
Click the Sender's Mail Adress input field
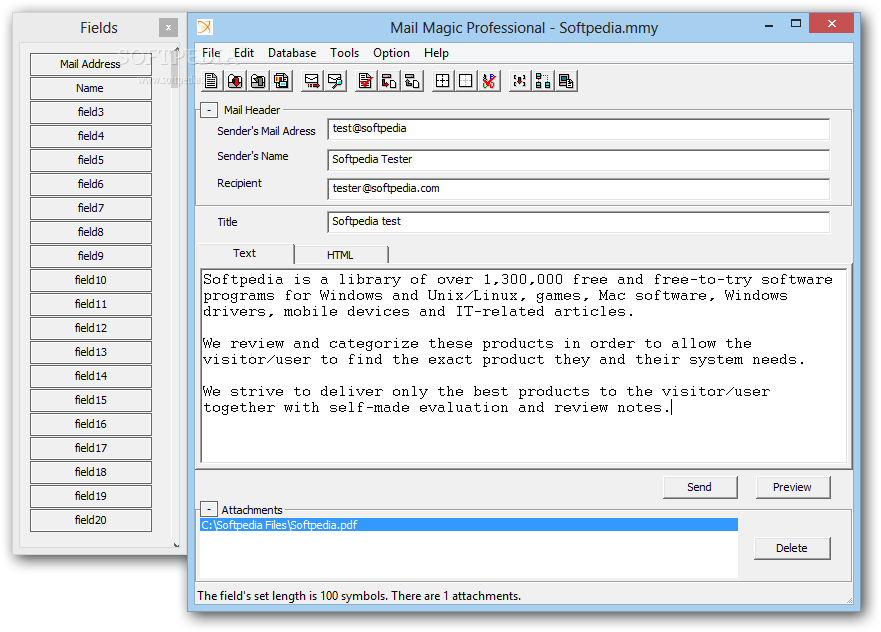pyautogui.click(x=578, y=129)
